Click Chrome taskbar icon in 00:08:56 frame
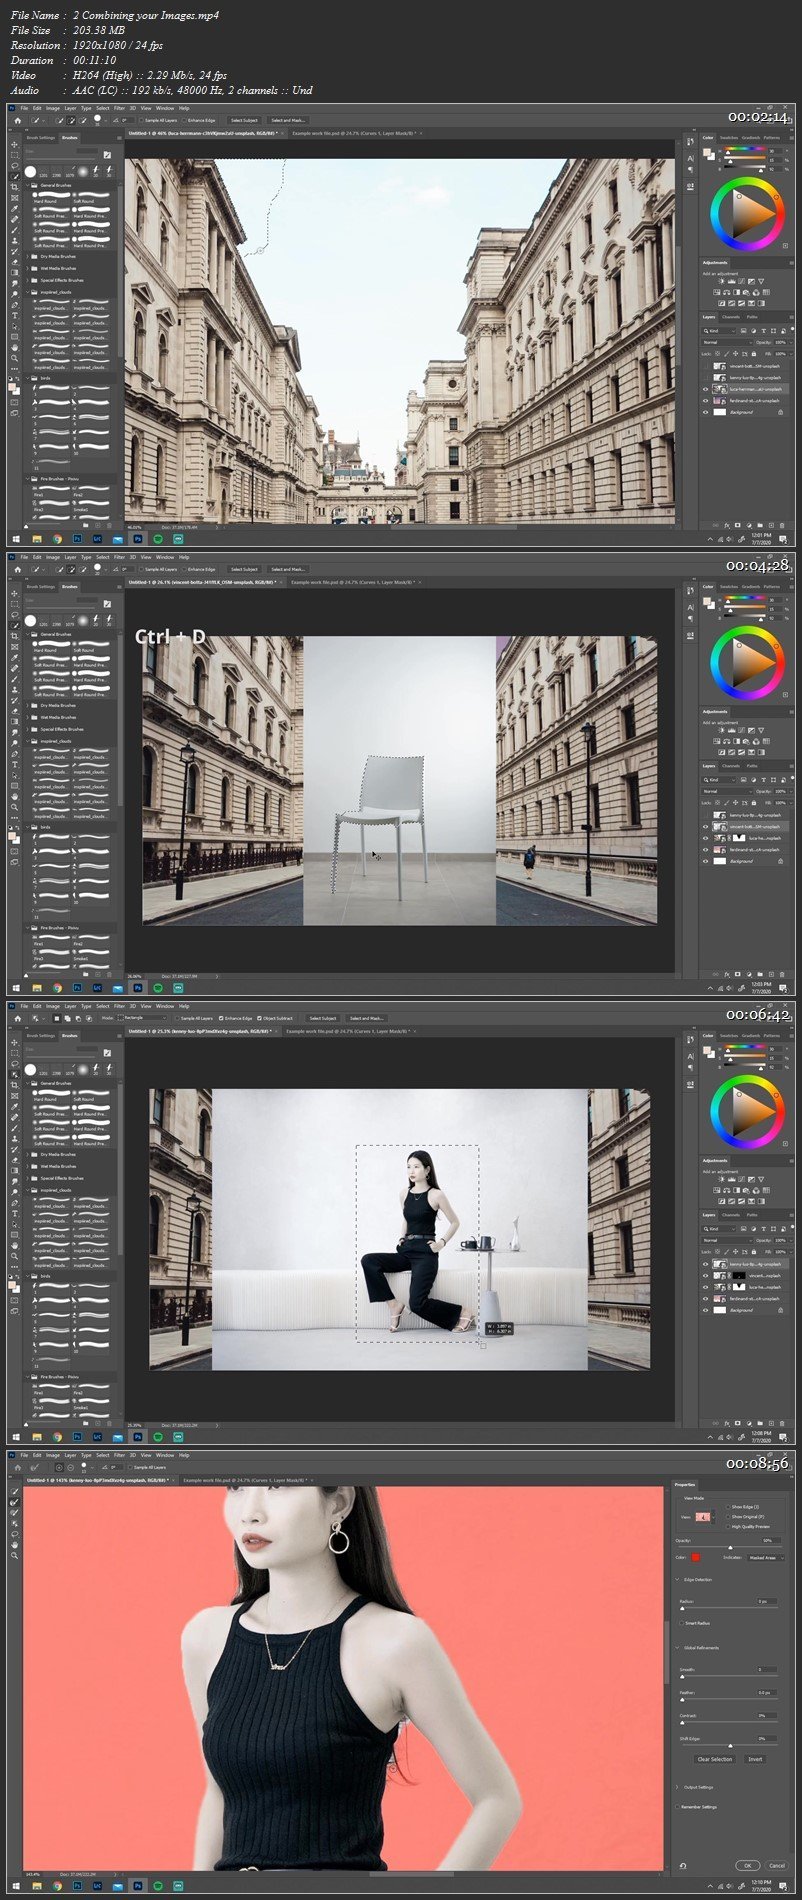 point(56,1887)
